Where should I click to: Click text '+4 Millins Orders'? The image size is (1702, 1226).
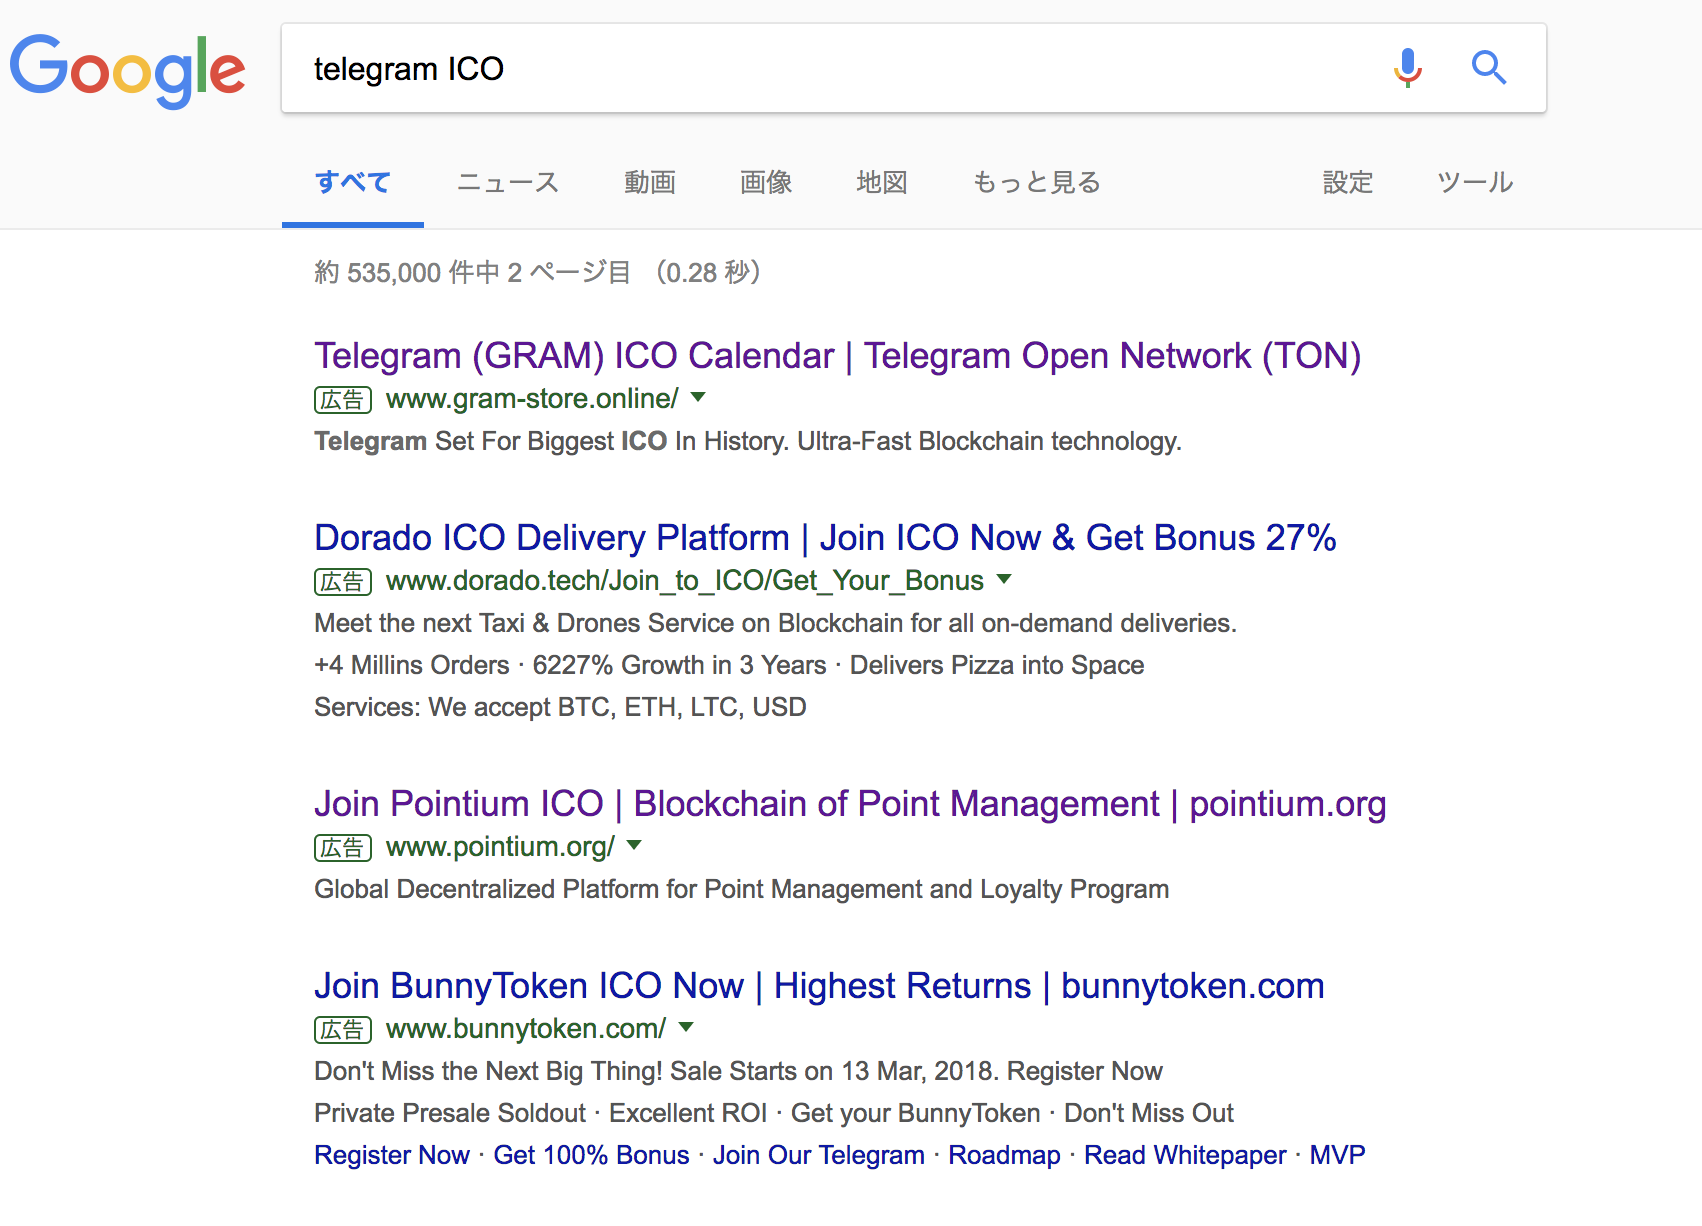click(412, 665)
